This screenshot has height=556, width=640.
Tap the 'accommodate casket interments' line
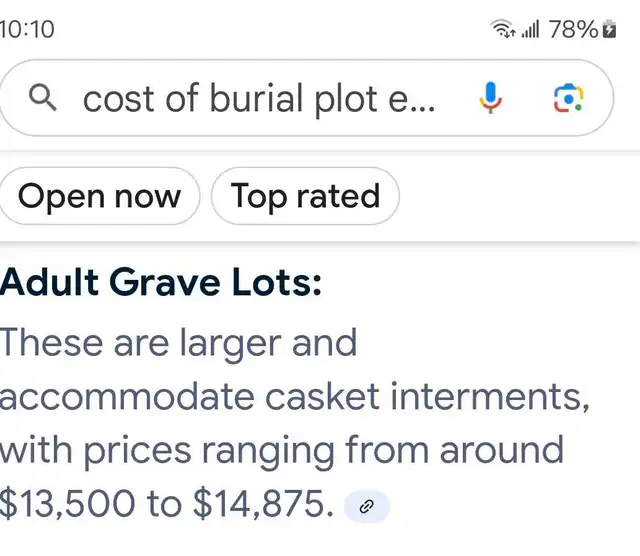pos(295,396)
